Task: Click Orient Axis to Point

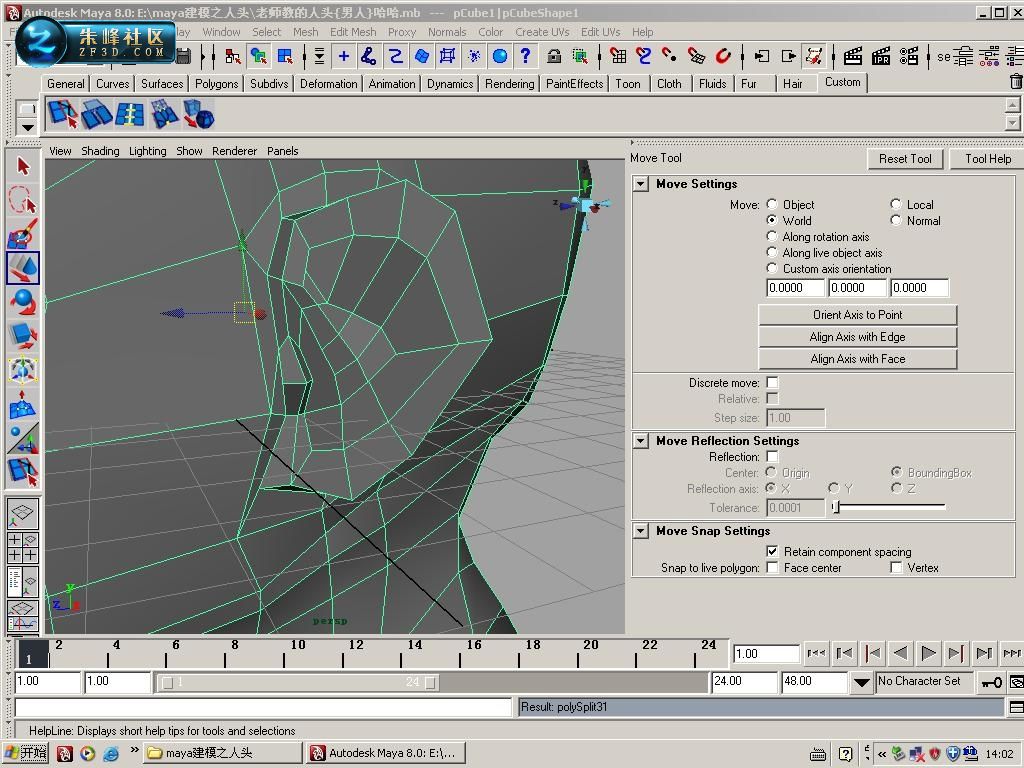Action: pos(857,315)
